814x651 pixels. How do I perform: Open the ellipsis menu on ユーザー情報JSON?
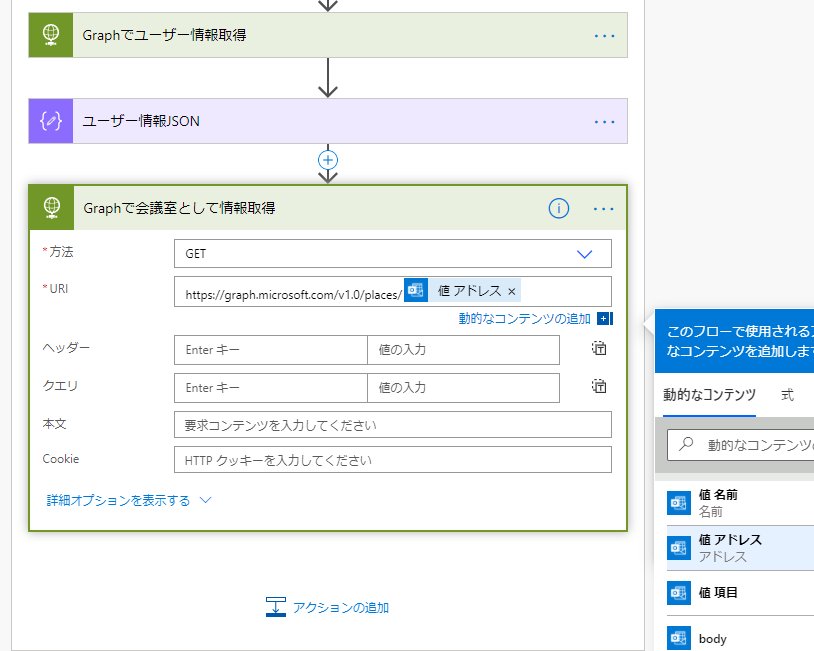604,121
